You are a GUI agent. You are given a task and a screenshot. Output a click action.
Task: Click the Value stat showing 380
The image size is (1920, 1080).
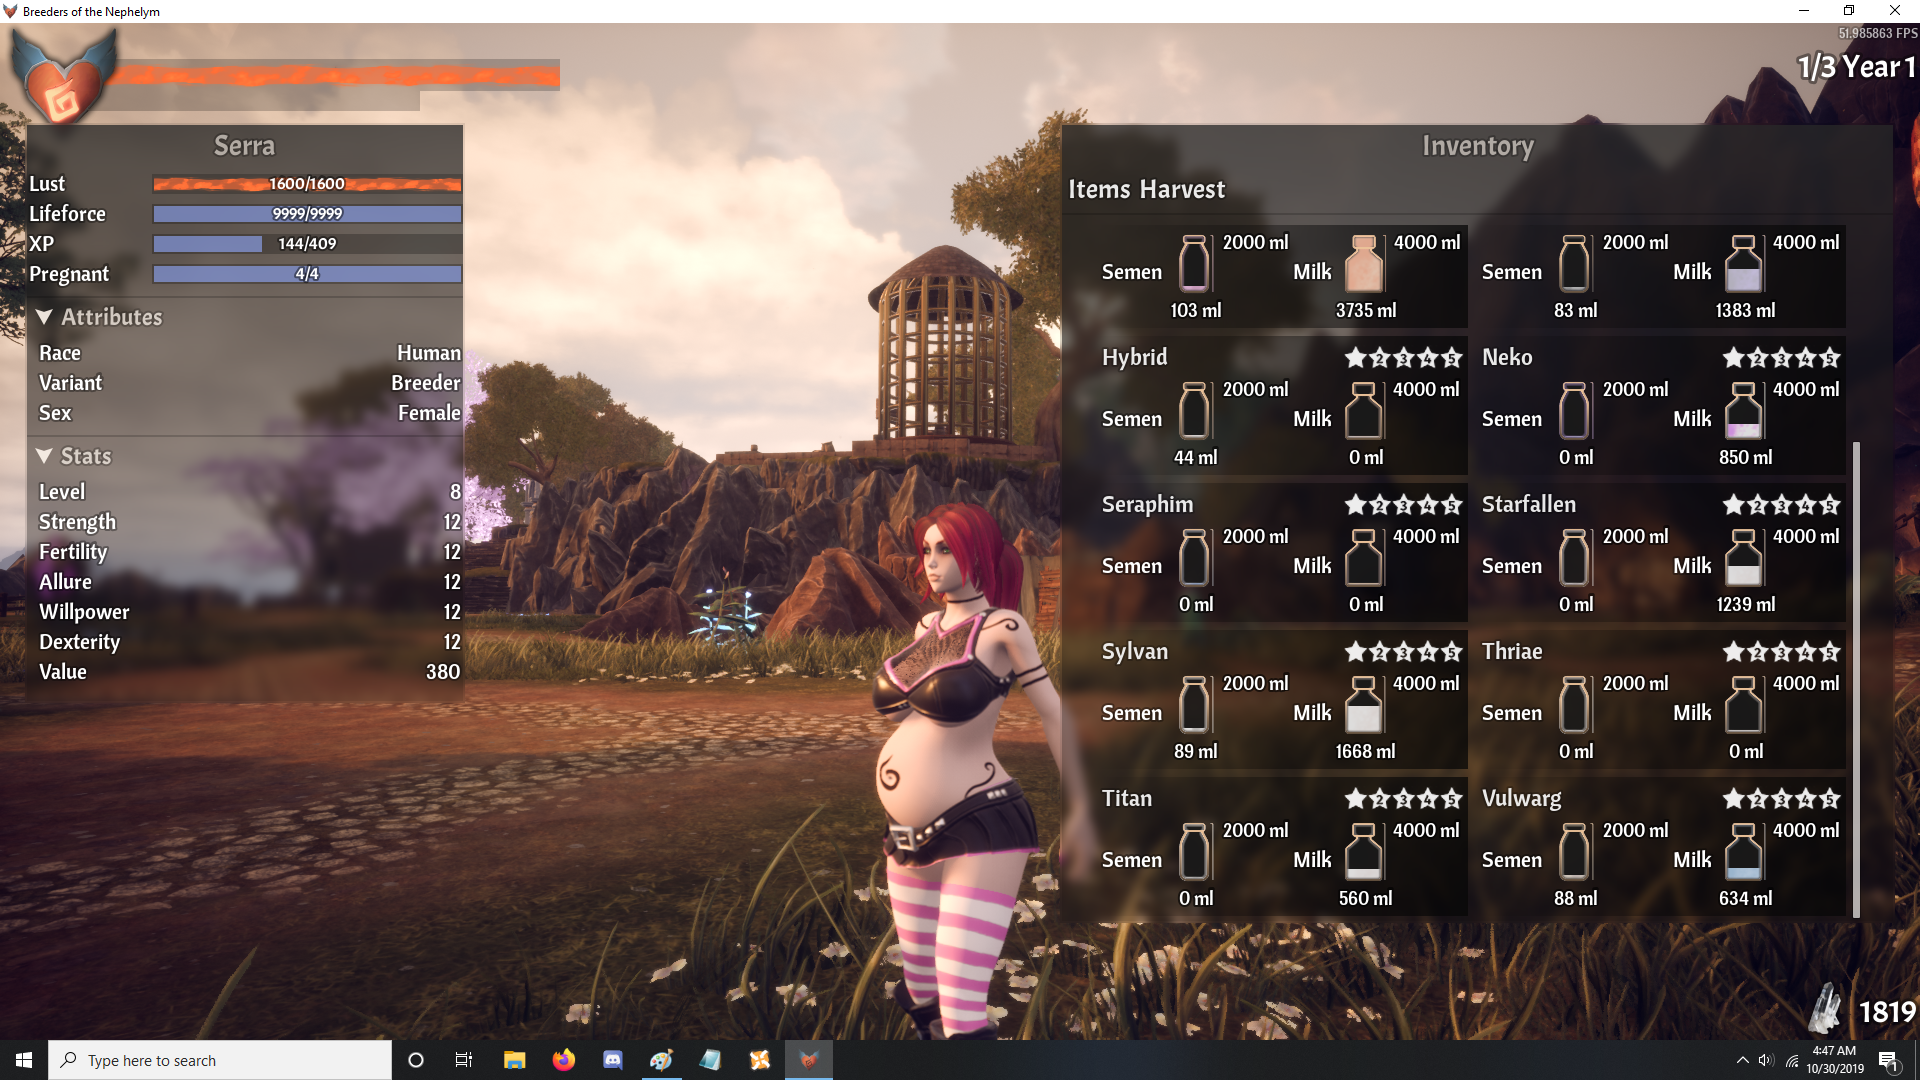[x=249, y=672]
